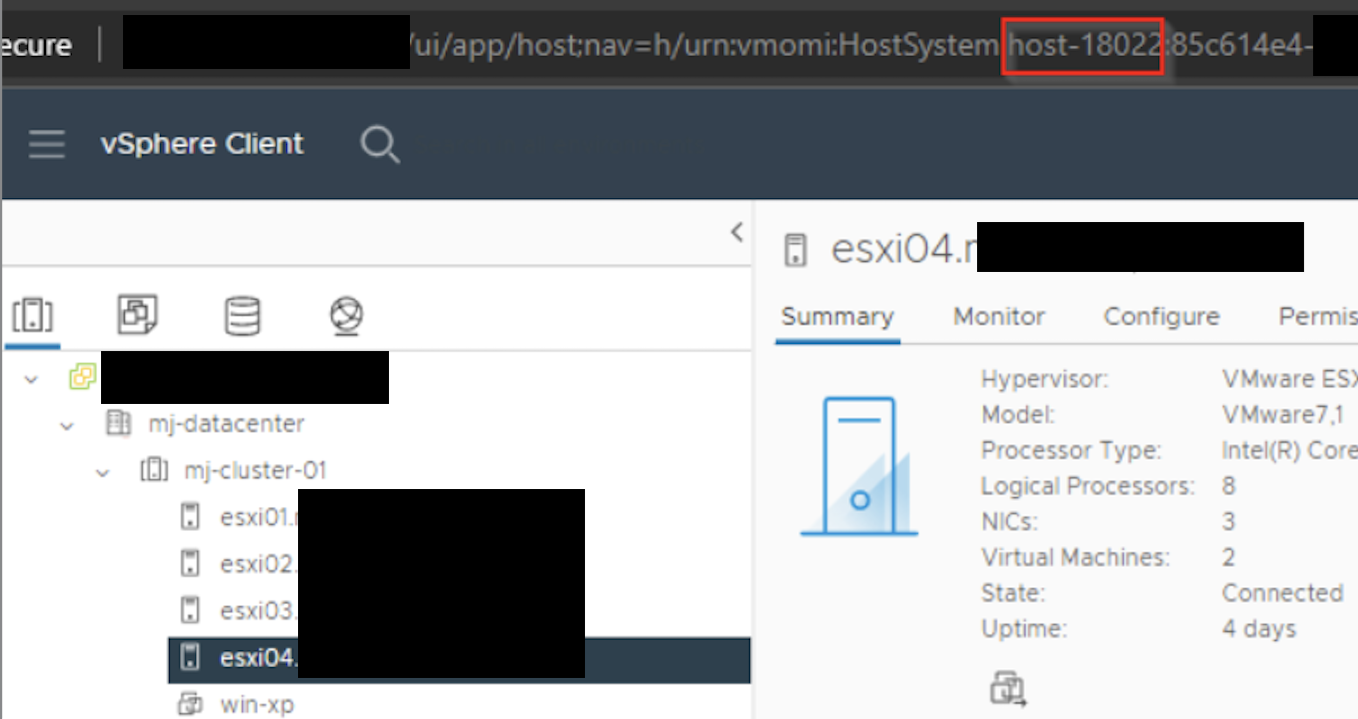The width and height of the screenshot is (1358, 719).
Task: Click the NICs value 3
Action: click(1229, 522)
